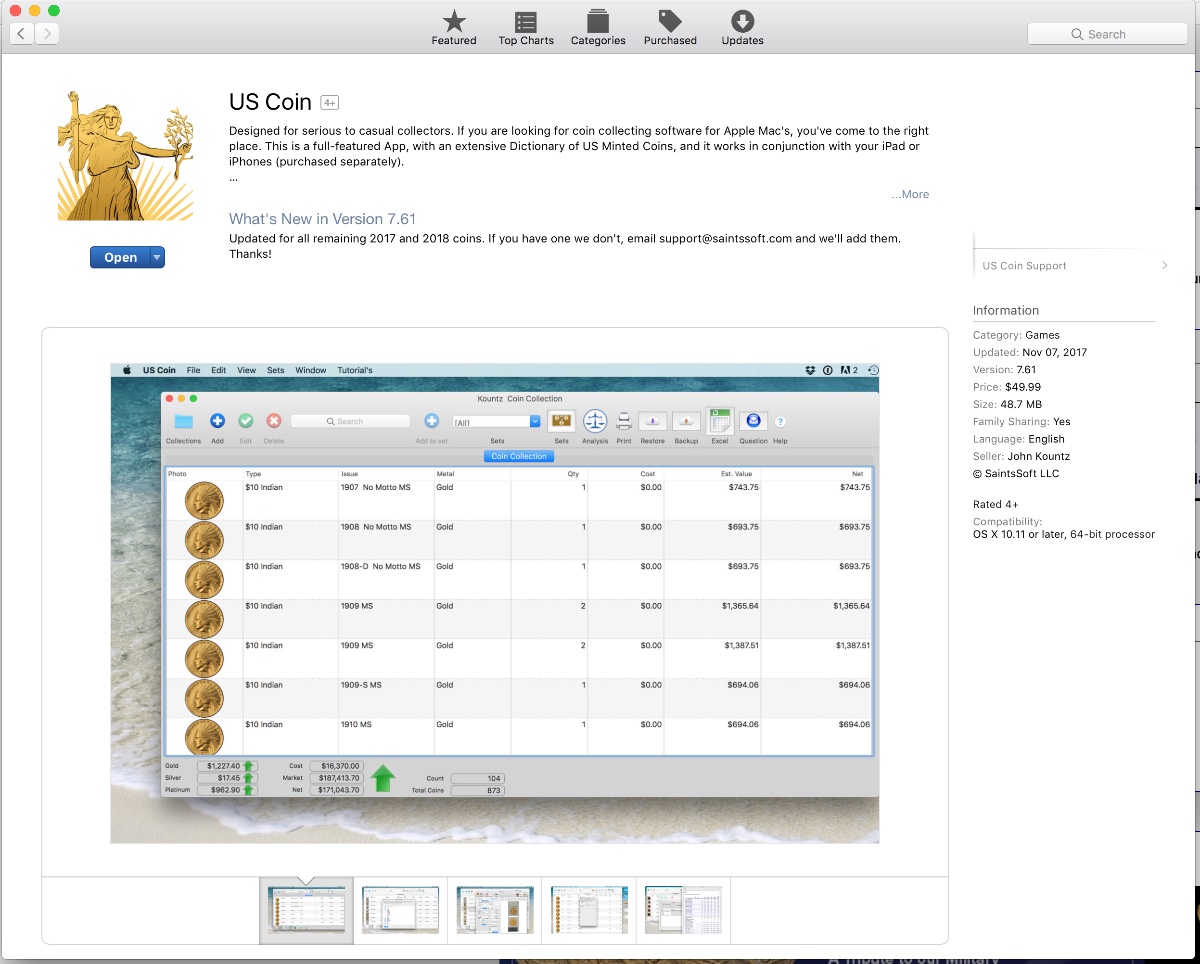Click "Language: English" info line
Screen dimensions: 1200x964
(x=1019, y=439)
